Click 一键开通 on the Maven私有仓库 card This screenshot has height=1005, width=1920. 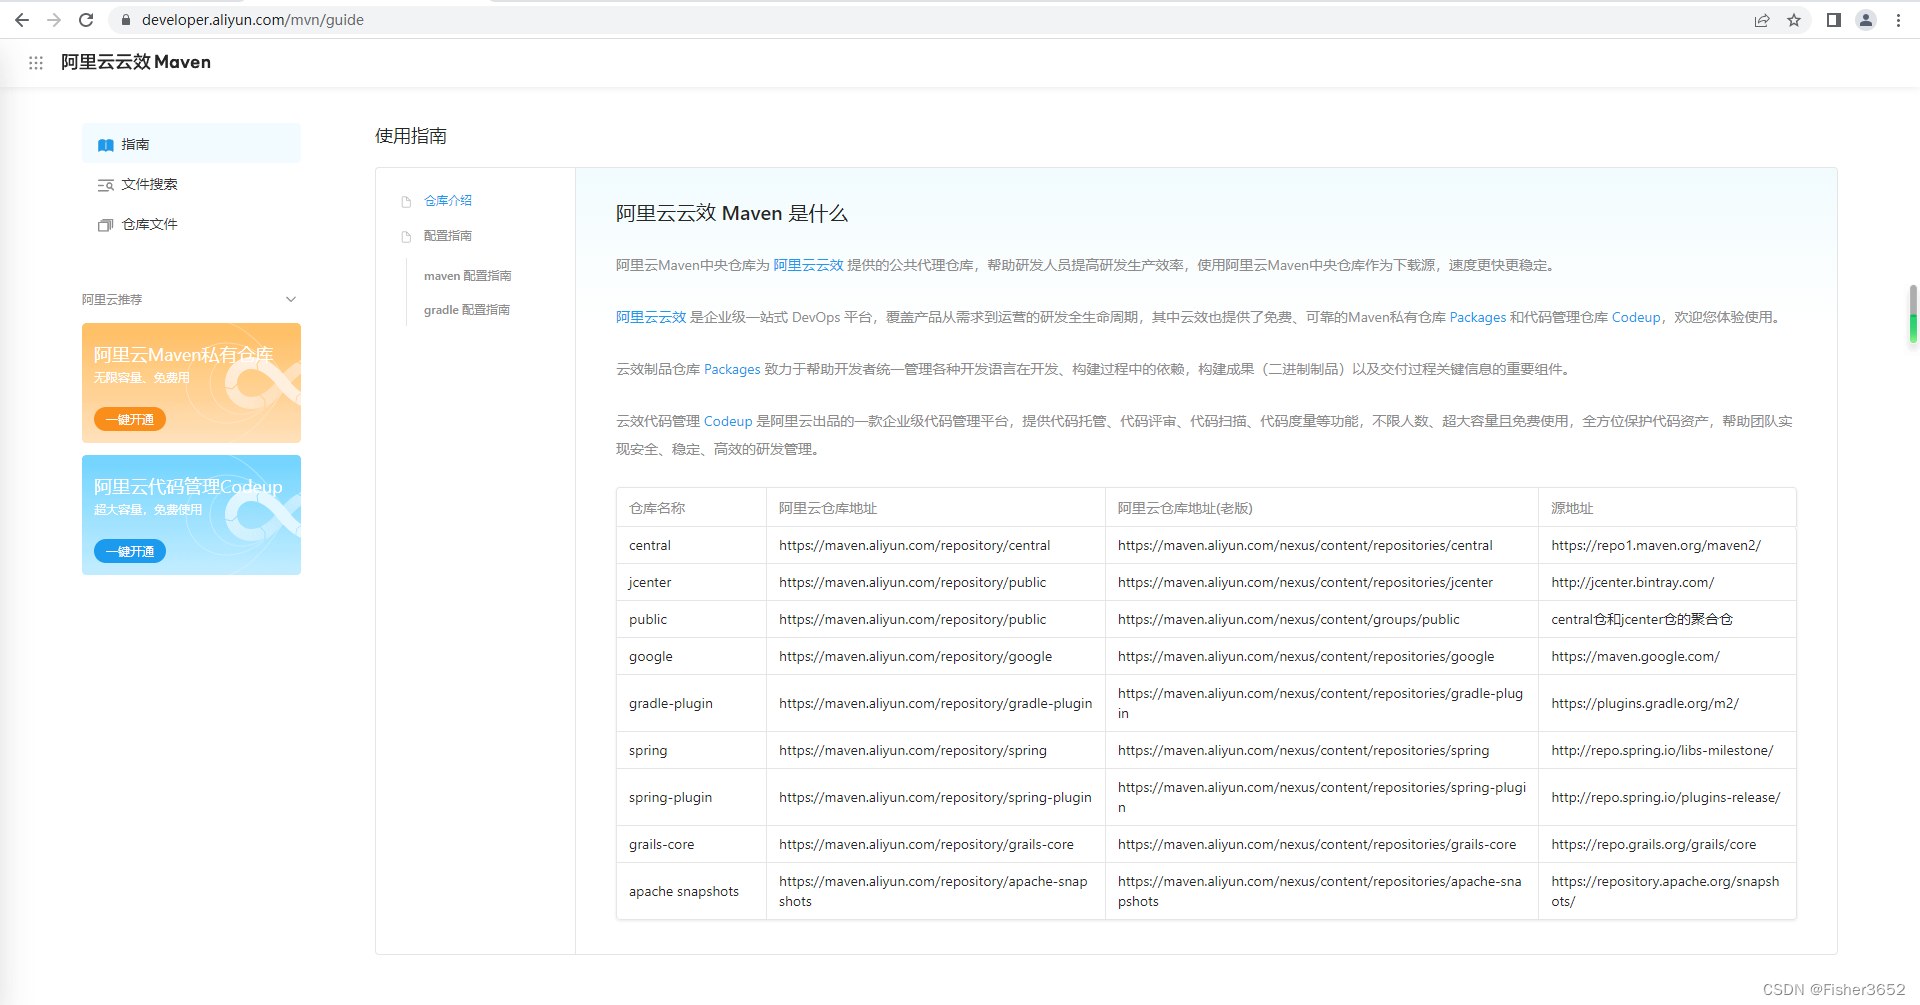[130, 419]
